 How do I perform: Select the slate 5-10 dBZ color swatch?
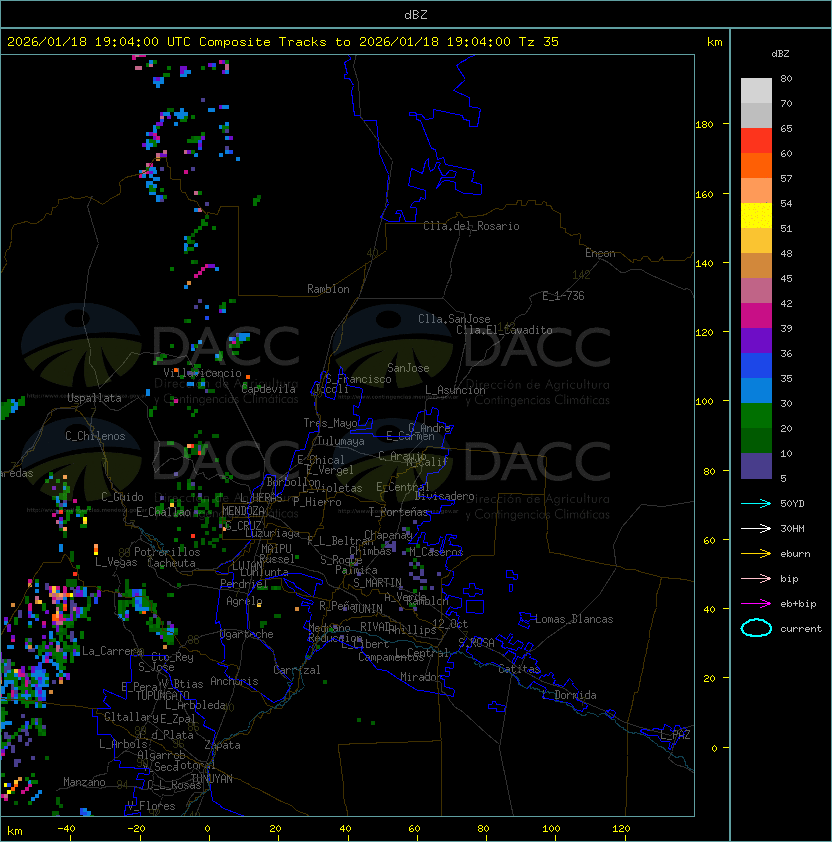pyautogui.click(x=756, y=466)
